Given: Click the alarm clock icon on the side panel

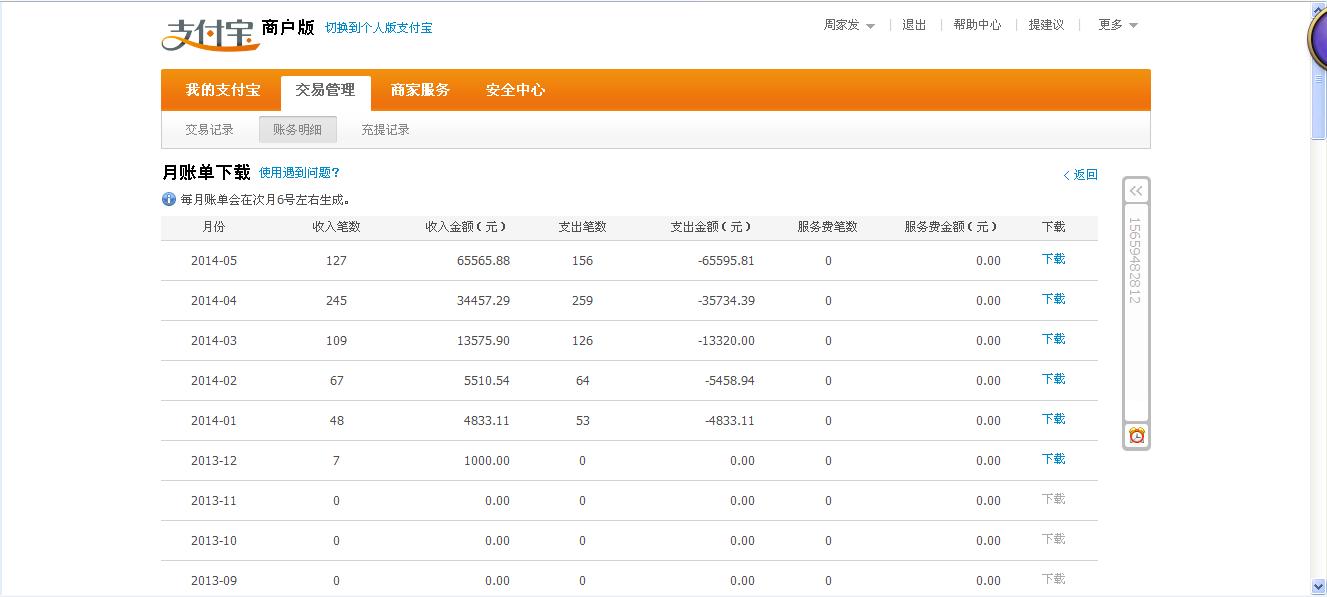Looking at the screenshot, I should [1136, 435].
